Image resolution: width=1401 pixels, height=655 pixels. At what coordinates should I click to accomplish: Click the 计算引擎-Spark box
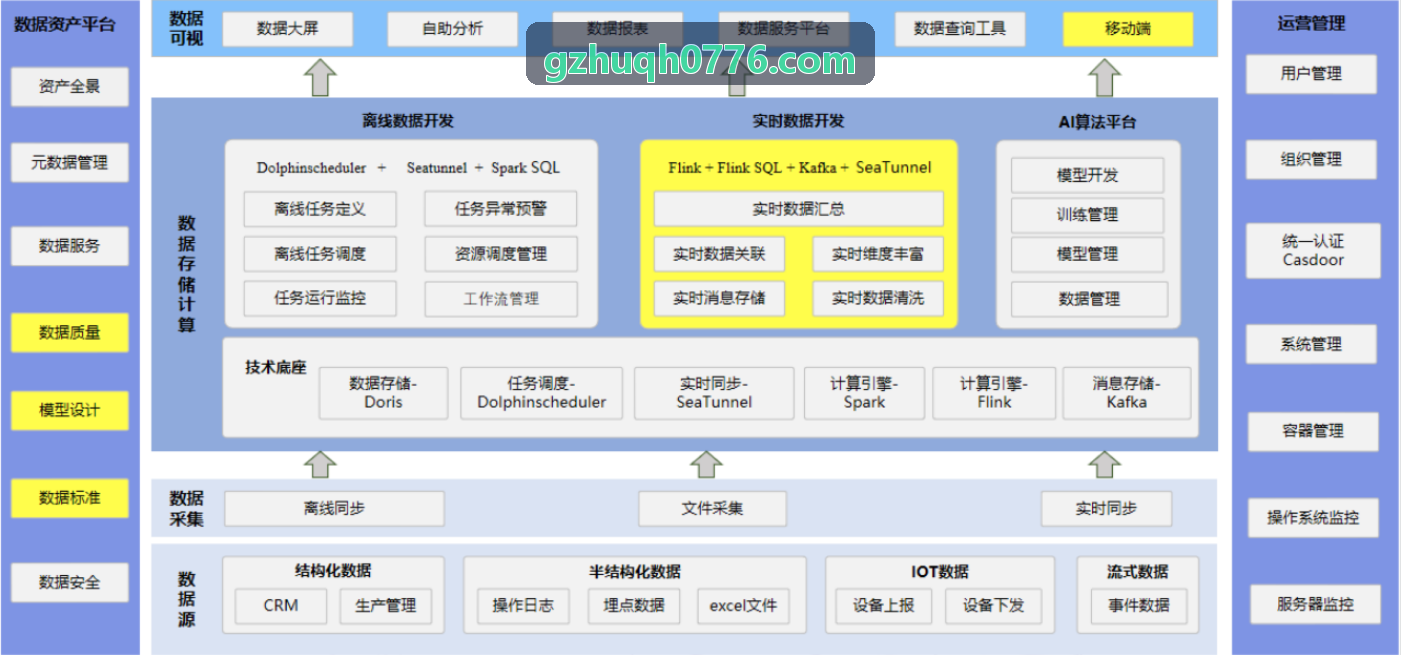click(x=864, y=393)
